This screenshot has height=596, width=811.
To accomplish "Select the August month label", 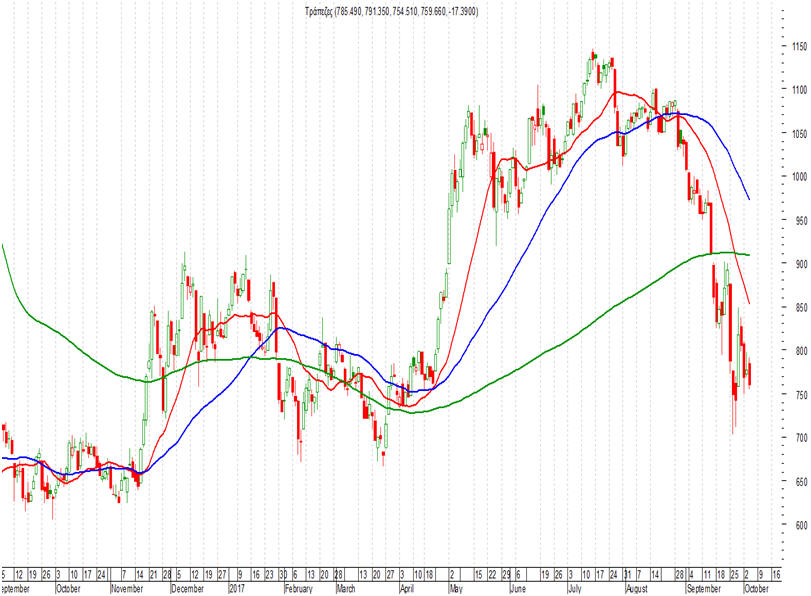I will point(637,589).
